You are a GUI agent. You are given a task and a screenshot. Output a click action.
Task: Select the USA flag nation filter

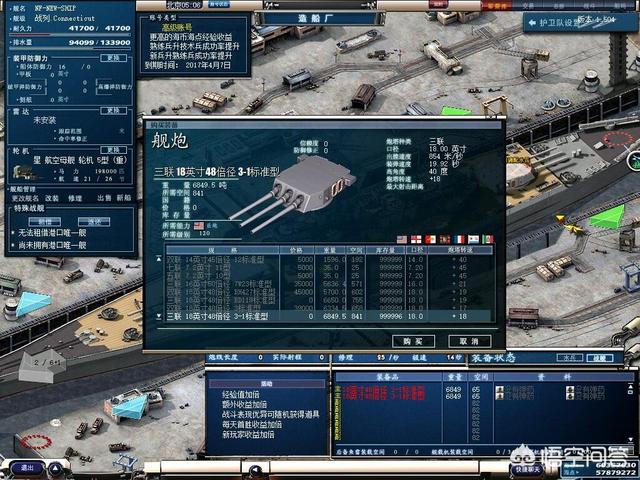(x=401, y=240)
